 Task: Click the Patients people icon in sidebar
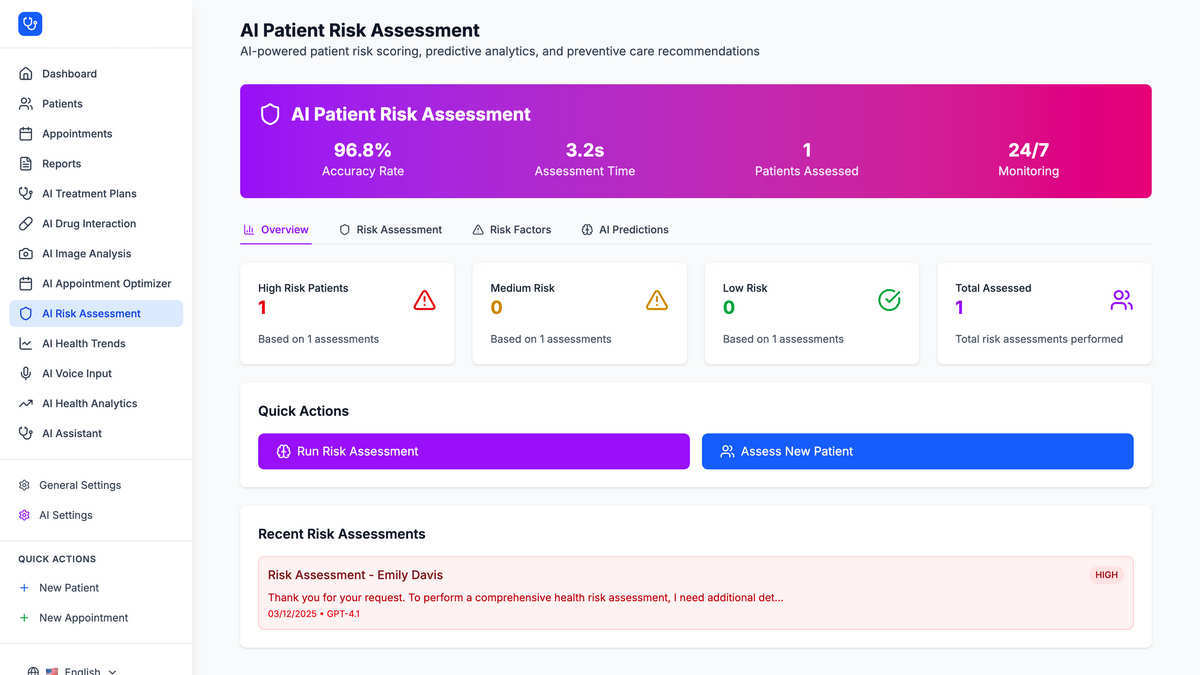26,104
